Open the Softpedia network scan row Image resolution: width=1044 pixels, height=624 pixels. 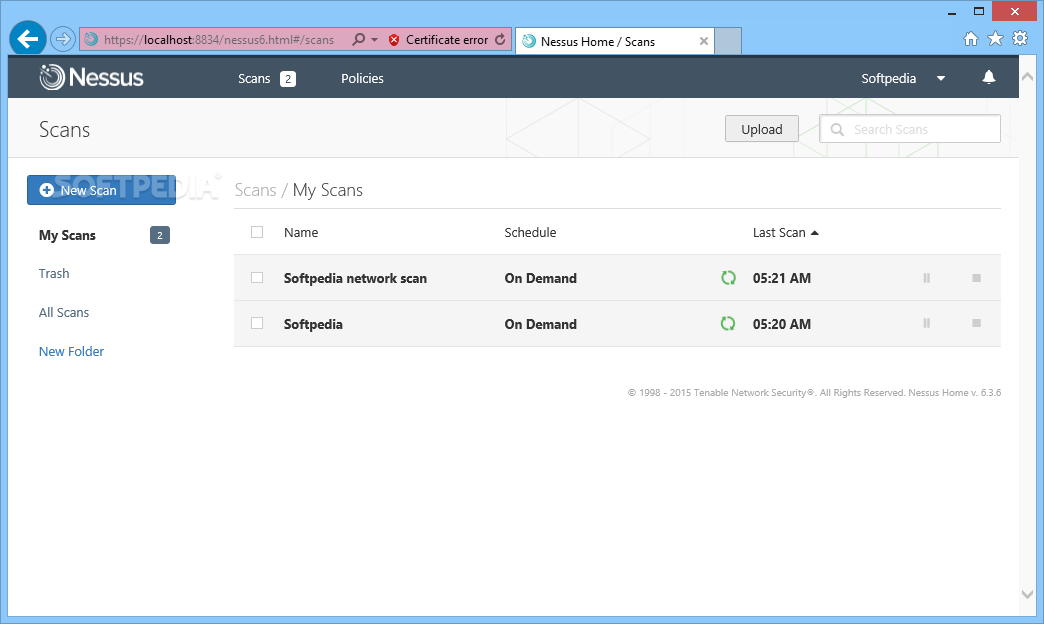pos(617,278)
